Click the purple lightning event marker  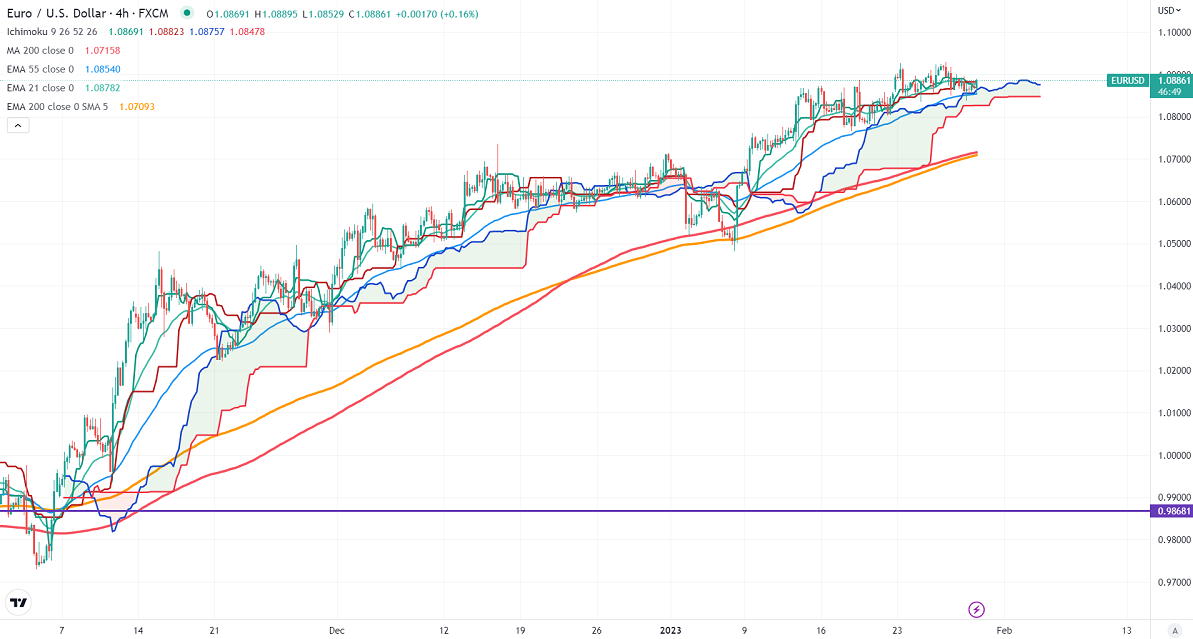tap(977, 609)
